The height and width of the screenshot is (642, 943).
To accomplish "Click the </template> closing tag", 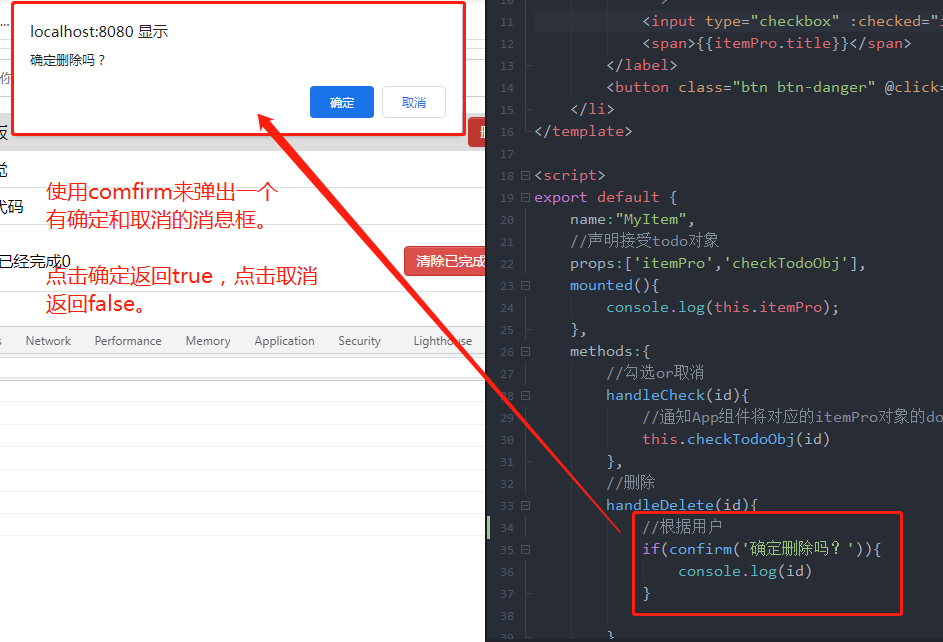I will click(583, 131).
